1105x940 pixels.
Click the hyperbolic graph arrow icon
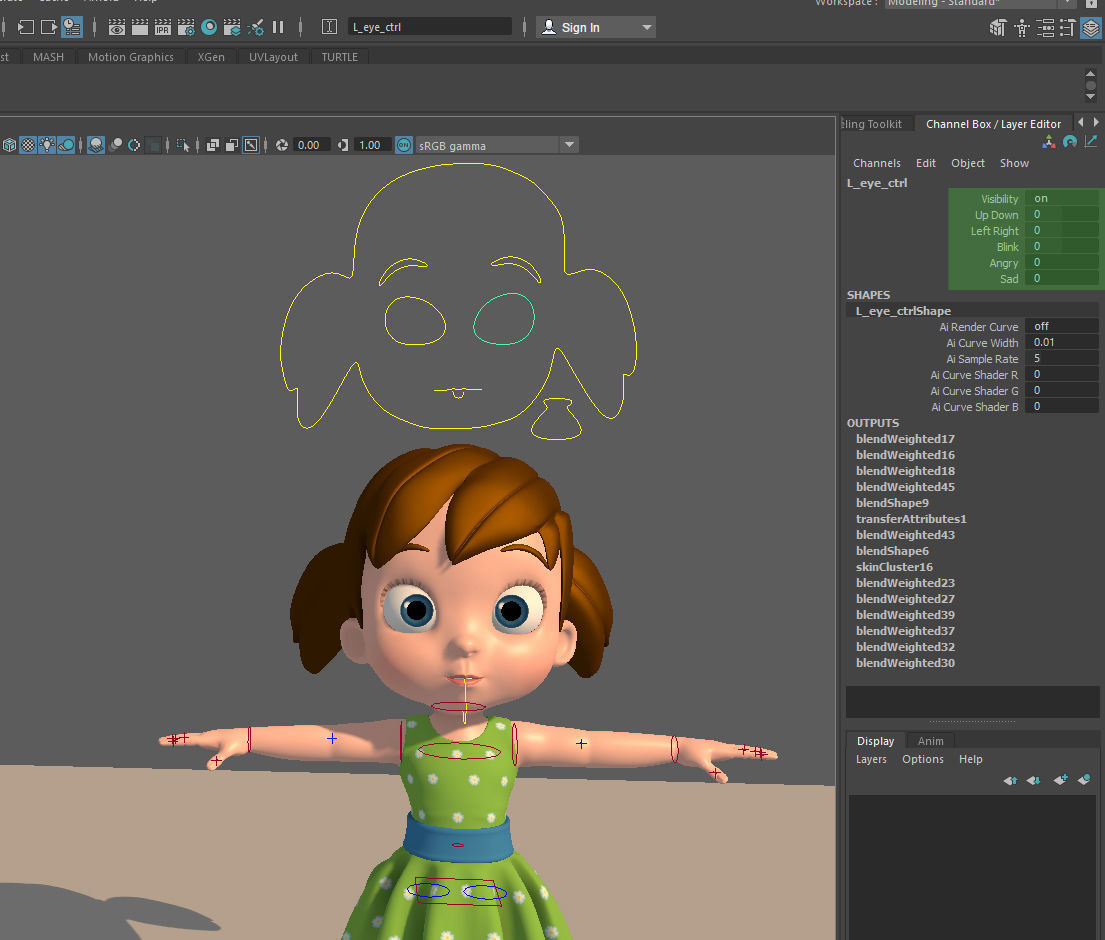(x=1091, y=142)
